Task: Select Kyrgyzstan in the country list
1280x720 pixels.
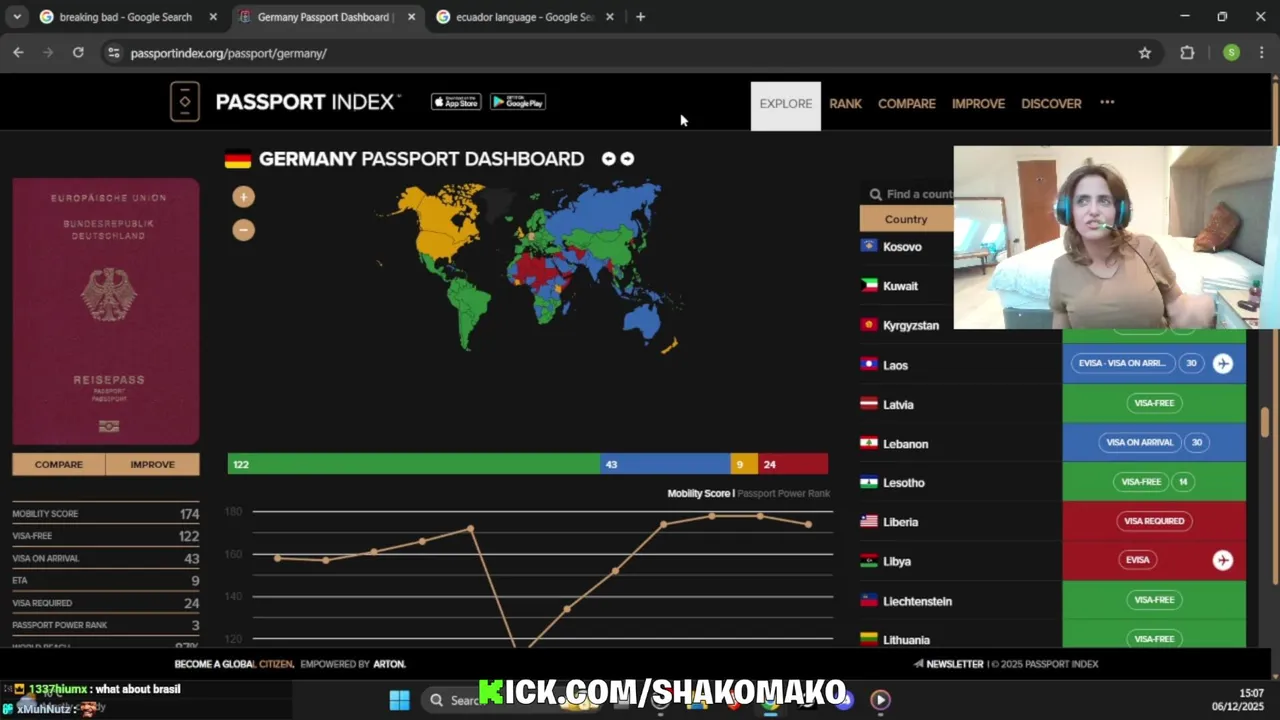Action: click(x=911, y=326)
